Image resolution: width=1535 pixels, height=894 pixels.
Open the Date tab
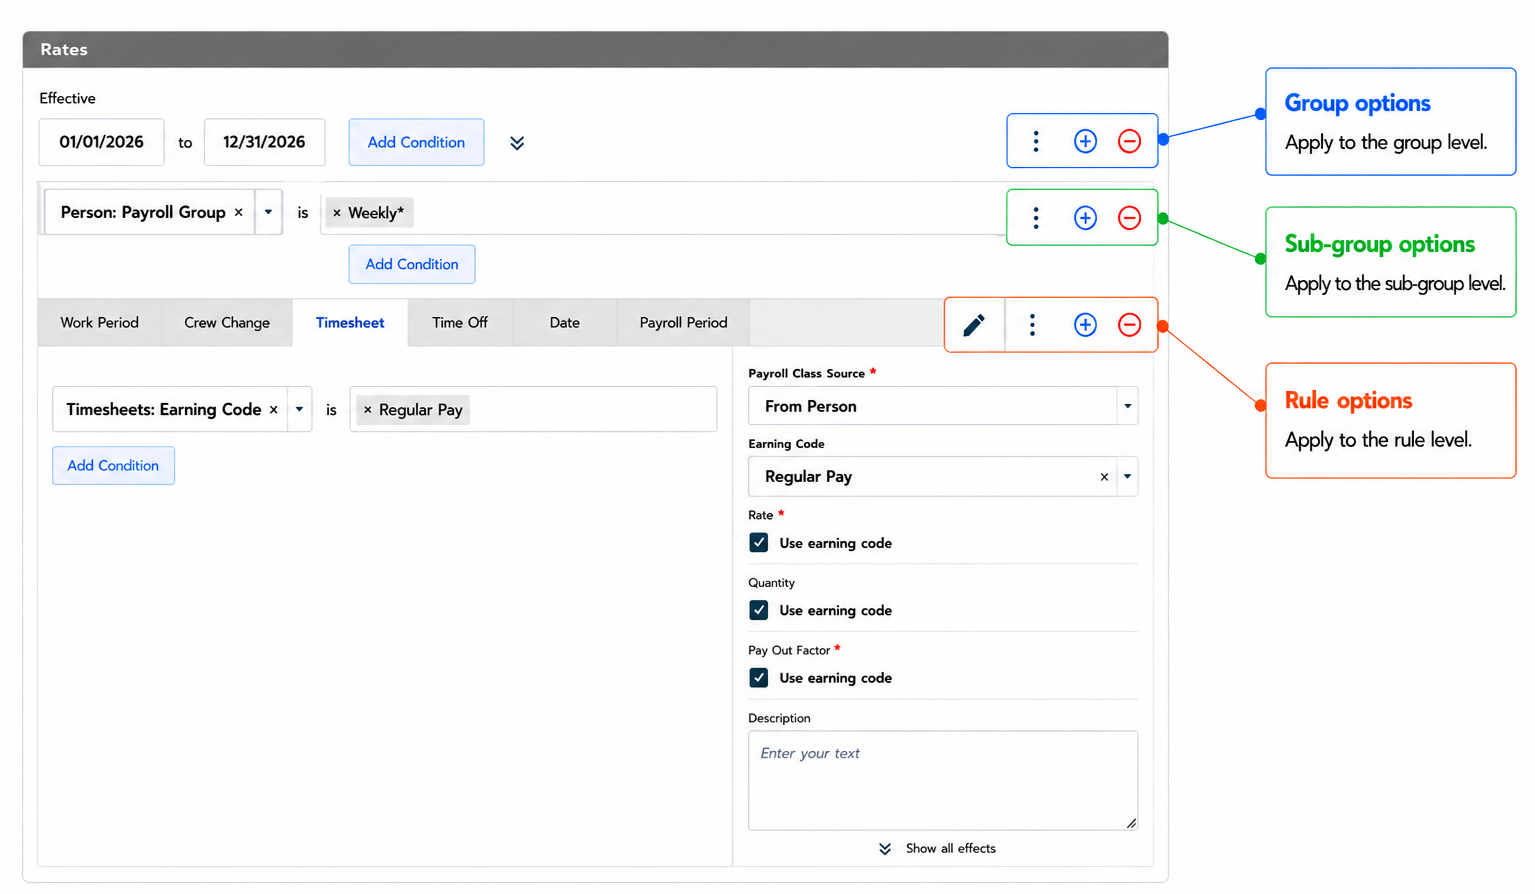pyautogui.click(x=565, y=323)
